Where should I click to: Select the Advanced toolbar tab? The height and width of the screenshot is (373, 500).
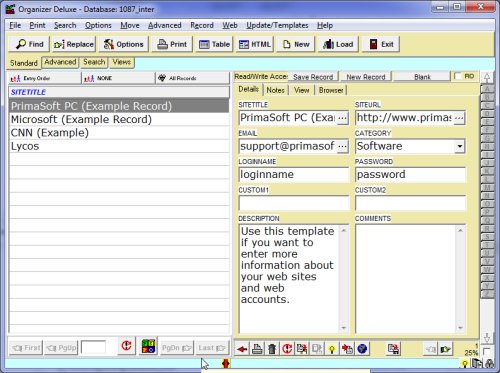click(x=60, y=62)
